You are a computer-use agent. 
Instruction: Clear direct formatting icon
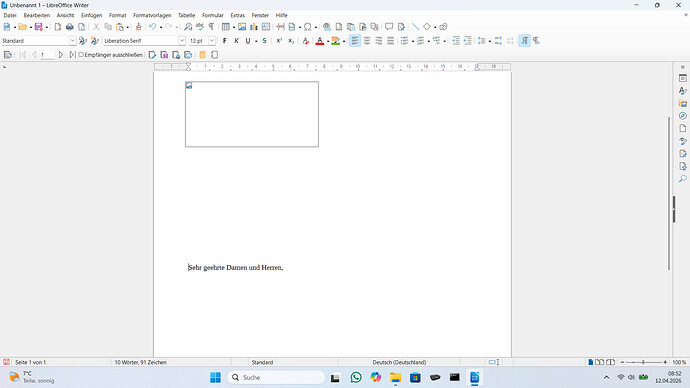coord(305,41)
